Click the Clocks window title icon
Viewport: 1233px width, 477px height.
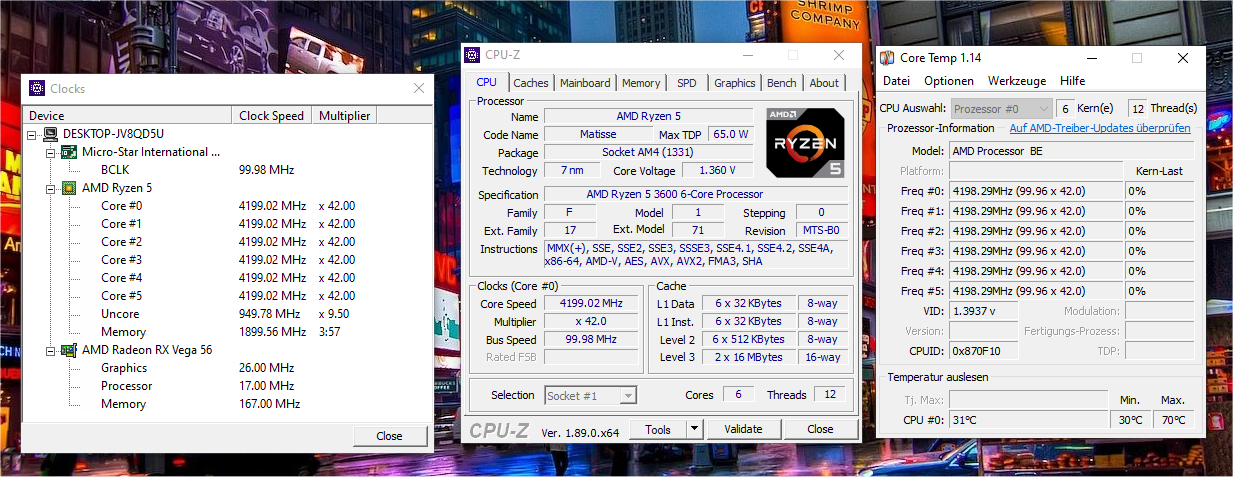tap(37, 88)
